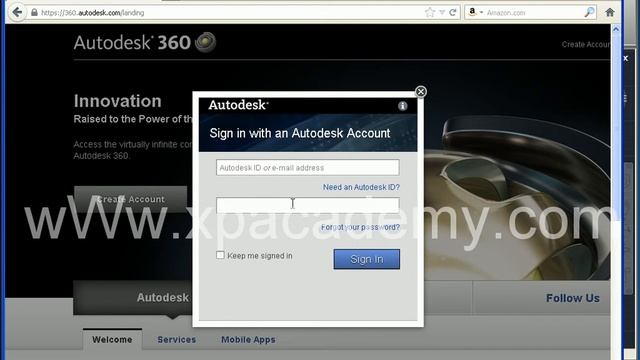Open the Need an Autodesk ID link
Image resolution: width=640 pixels, height=360 pixels.
pos(361,187)
